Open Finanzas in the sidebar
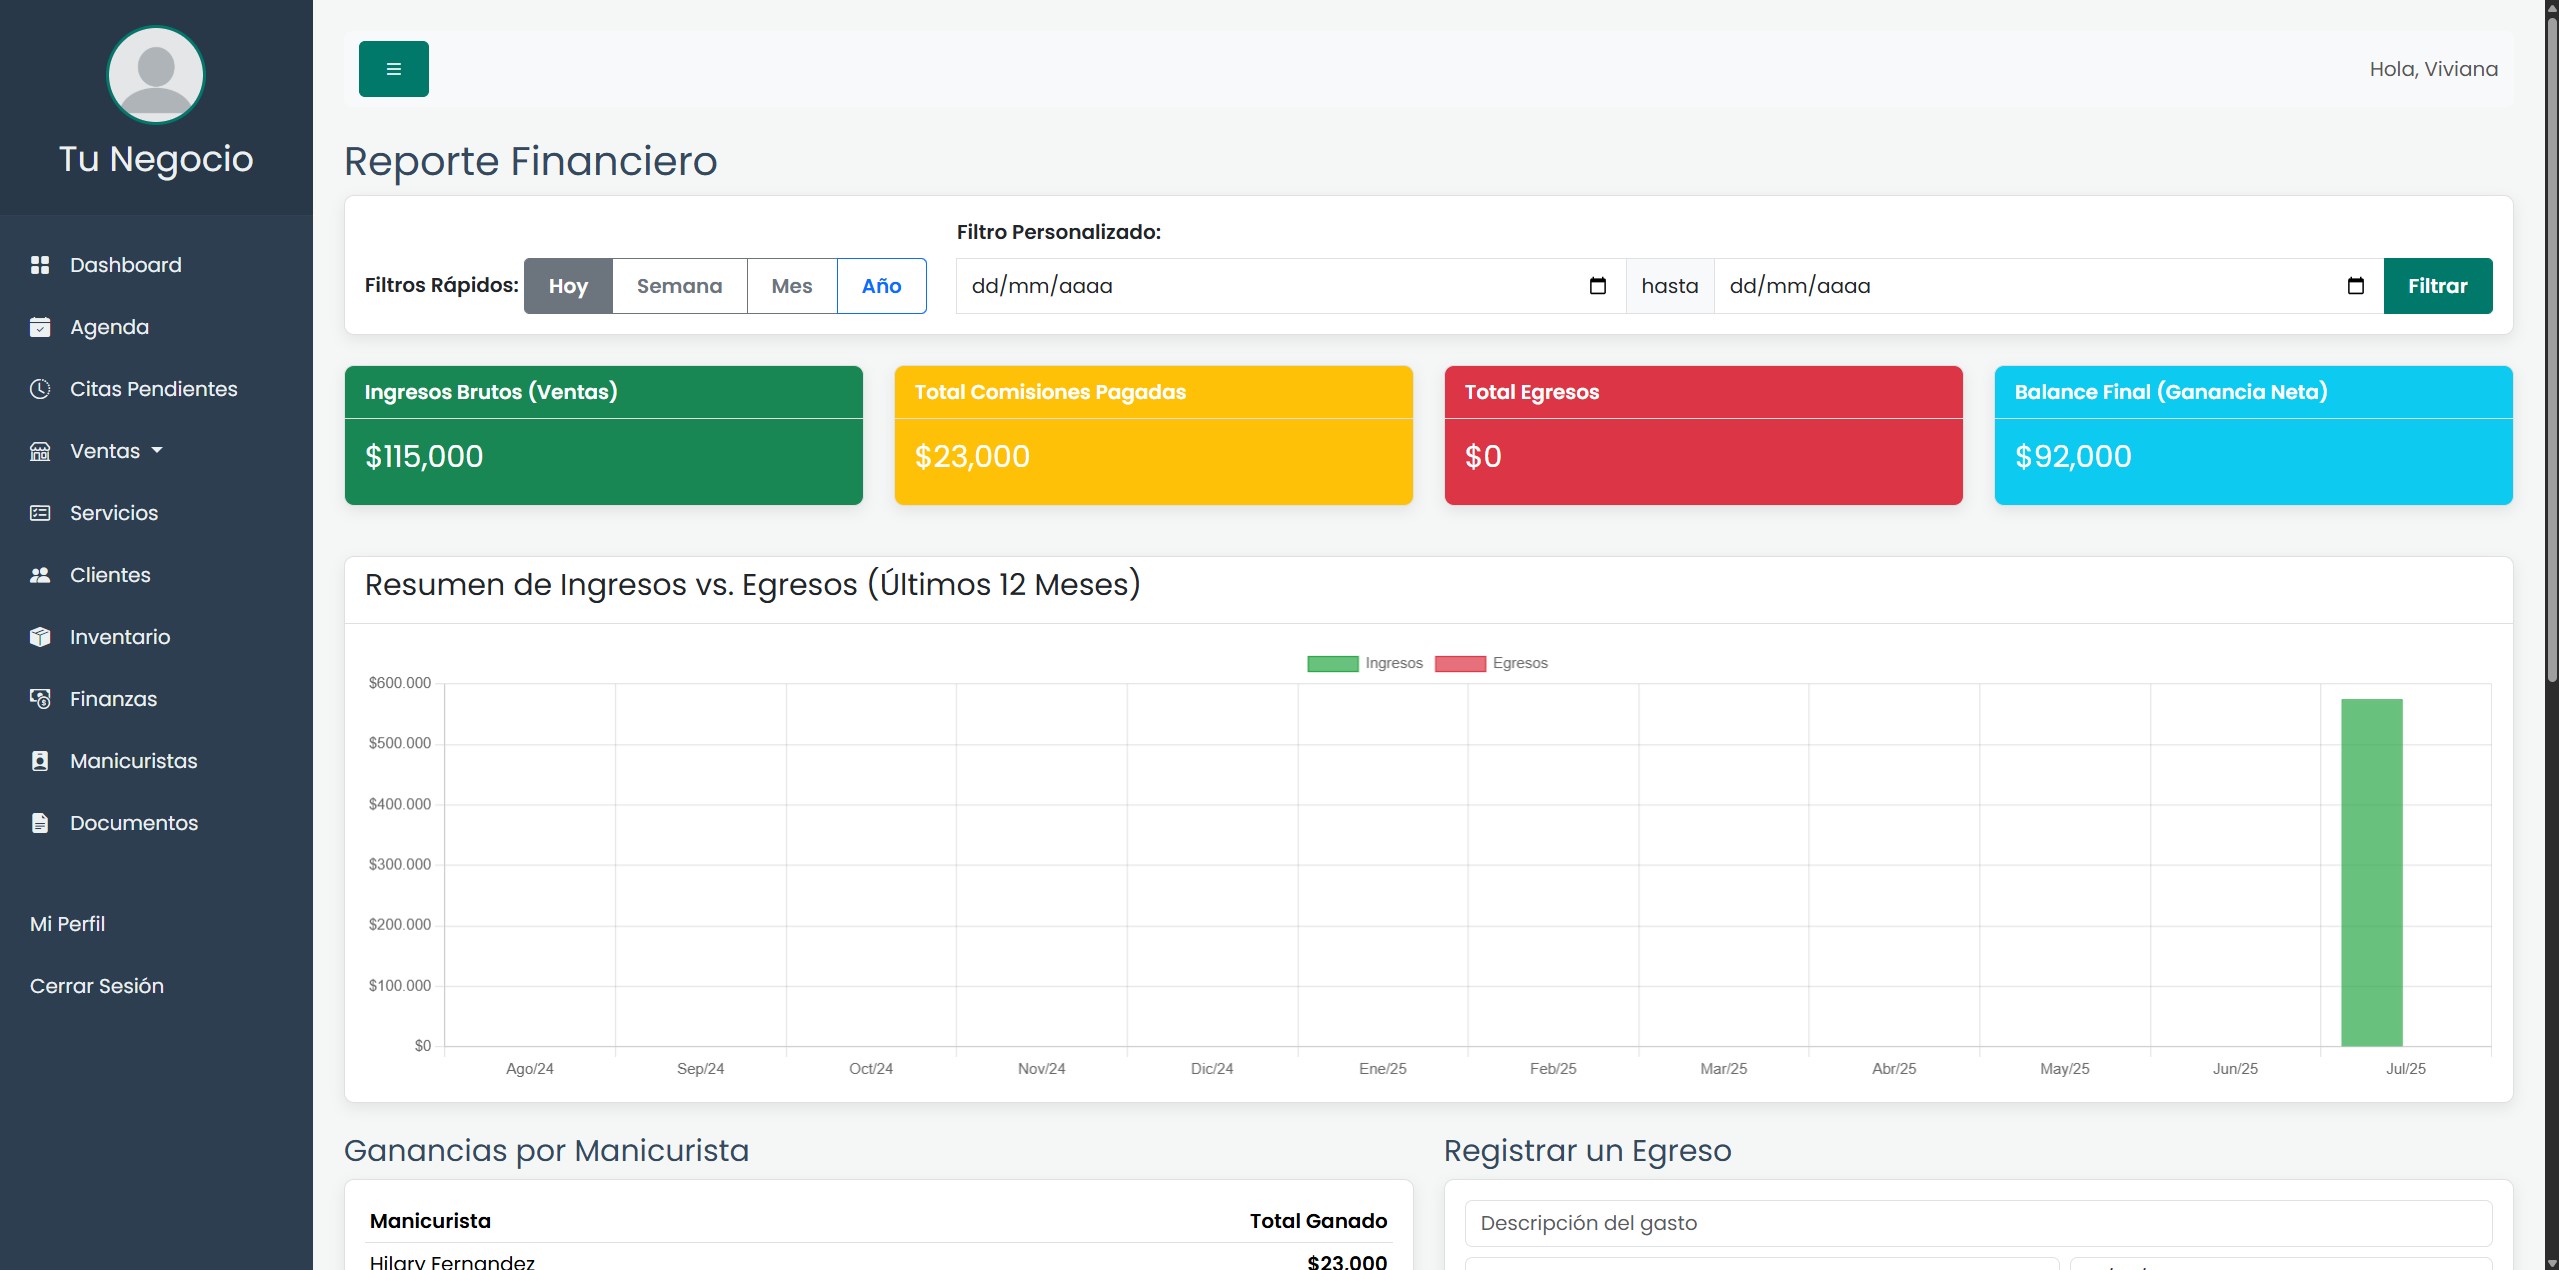Viewport: 2559px width, 1270px height. [113, 699]
